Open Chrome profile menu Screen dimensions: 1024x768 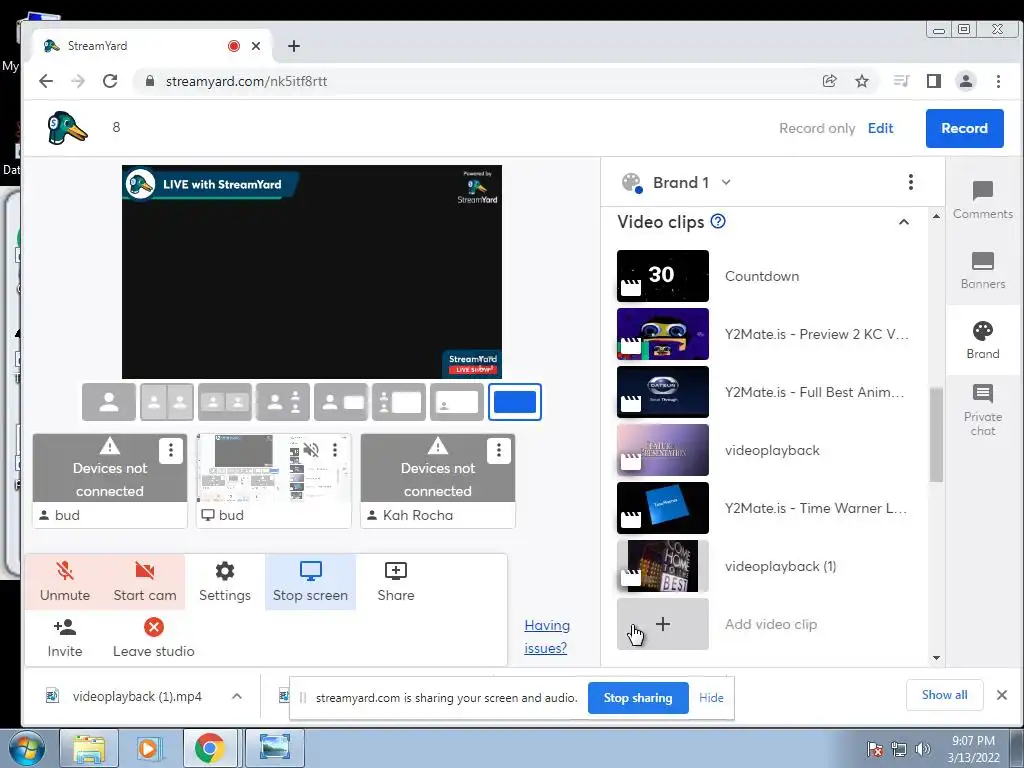[966, 81]
